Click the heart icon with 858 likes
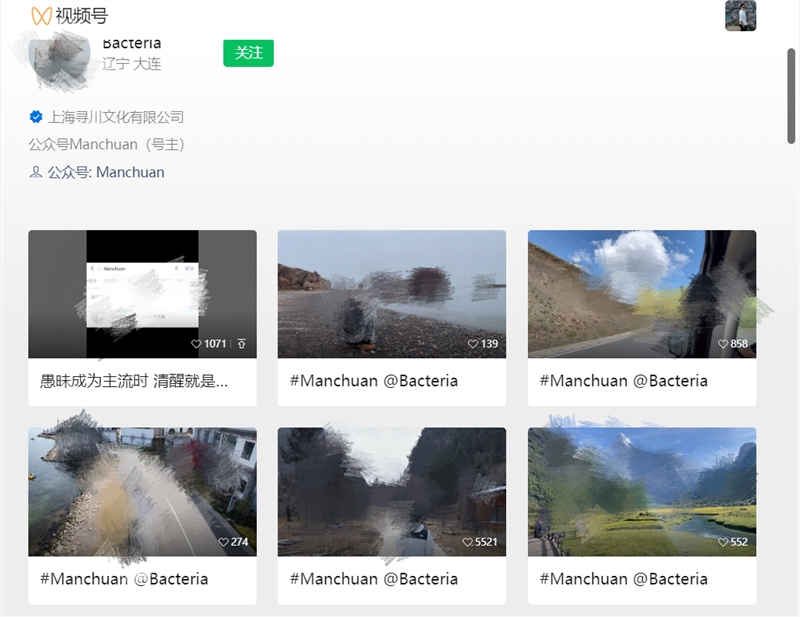 tap(723, 344)
